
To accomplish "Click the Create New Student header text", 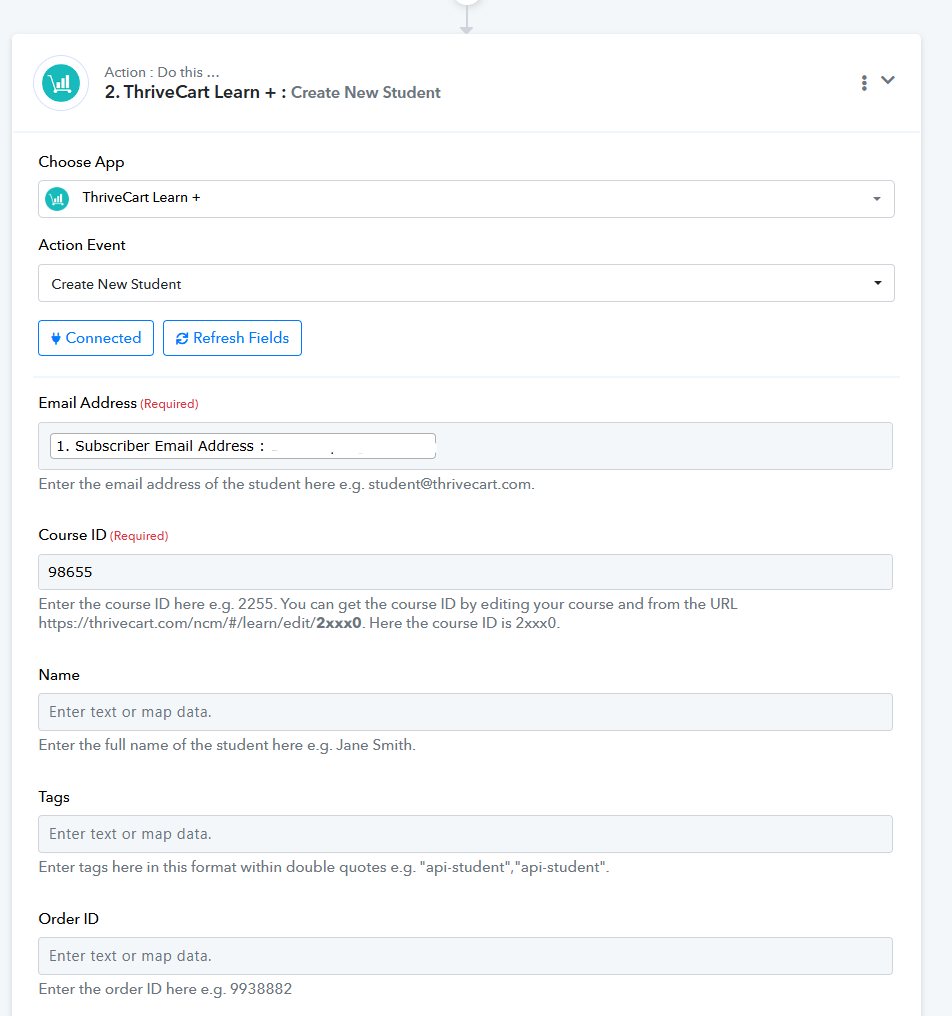I will (x=366, y=93).
